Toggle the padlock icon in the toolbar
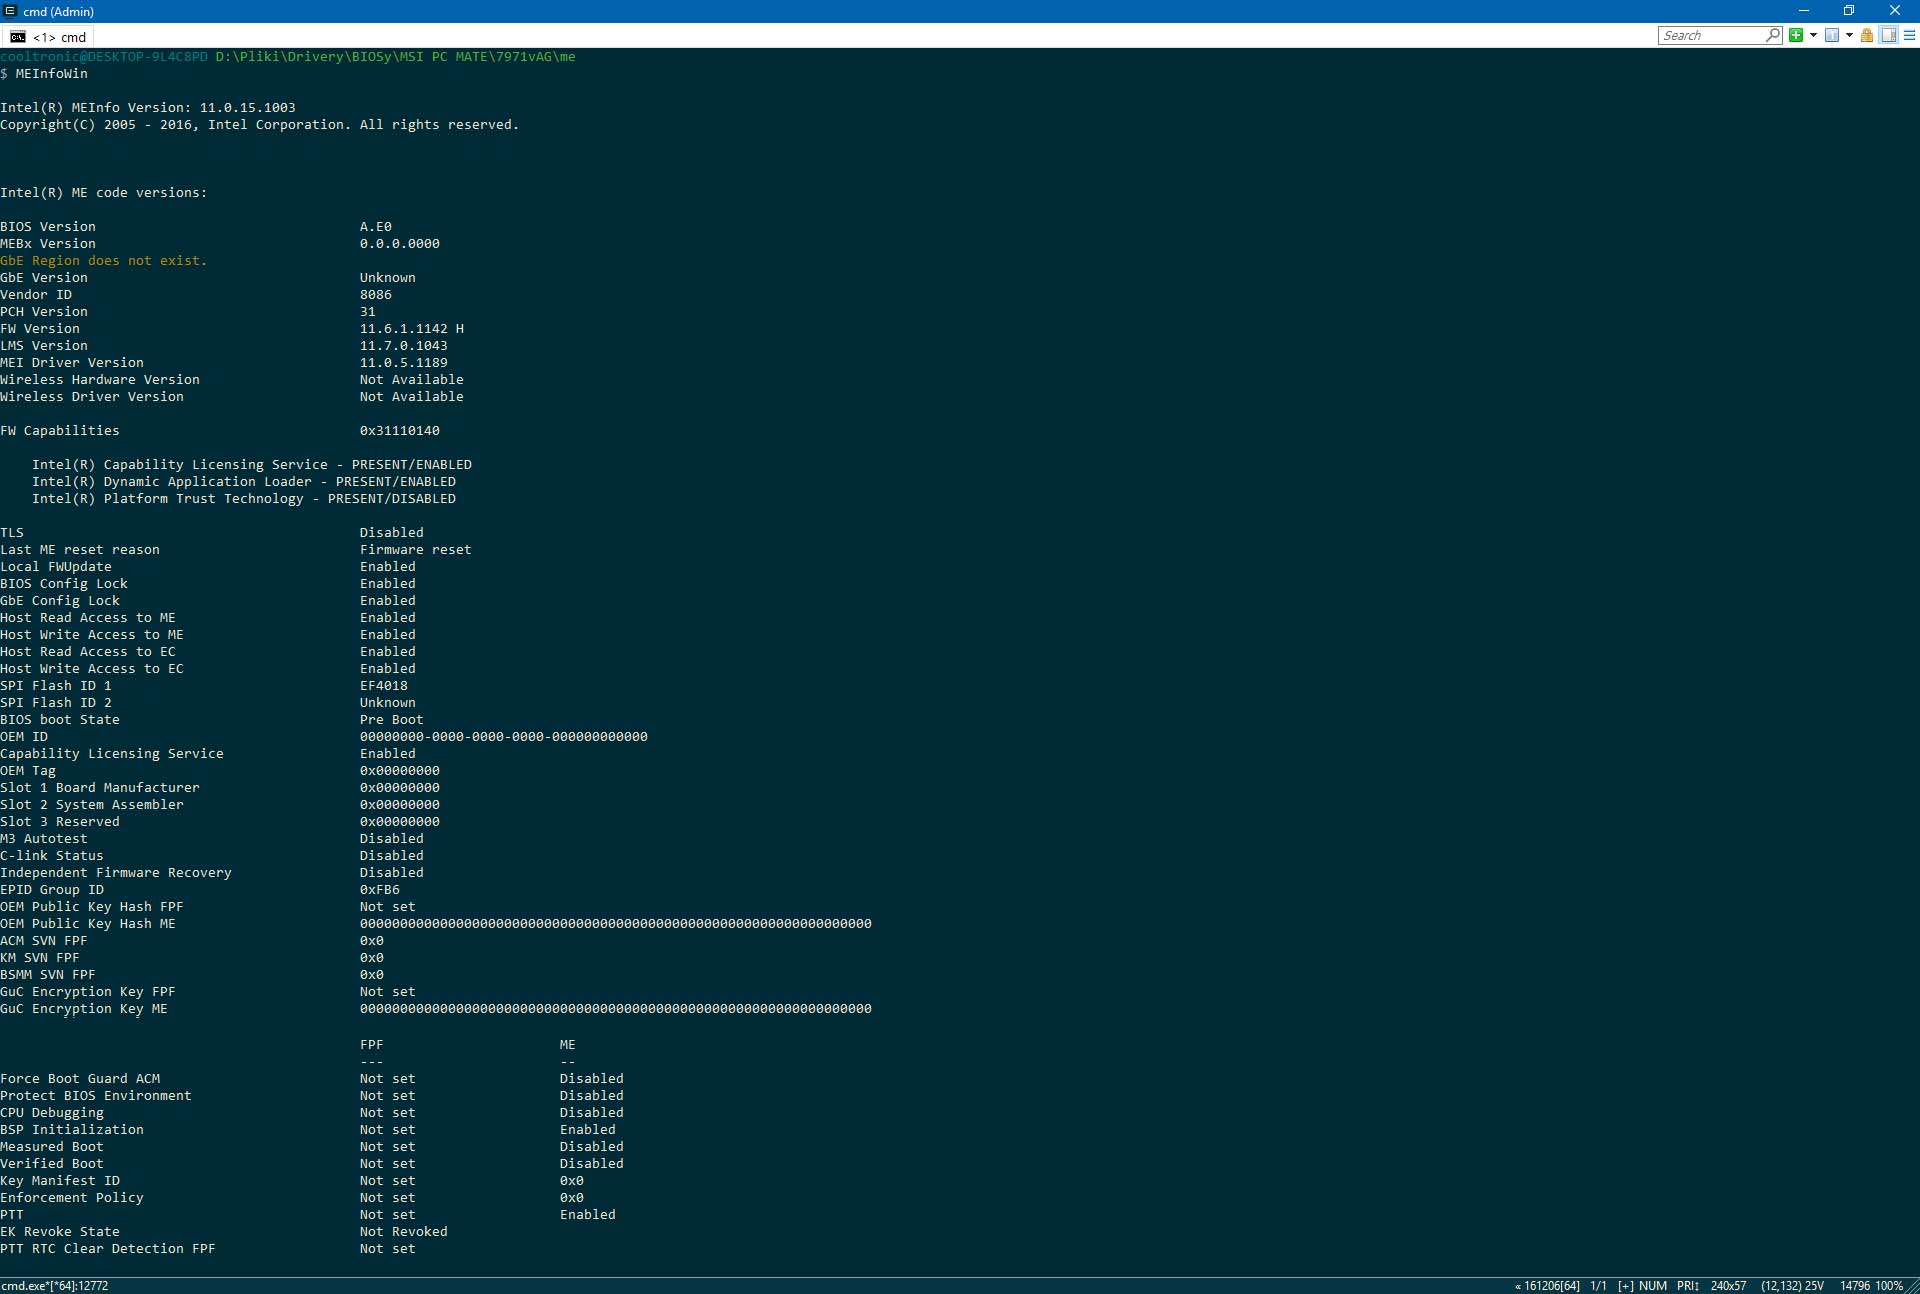 click(1867, 35)
